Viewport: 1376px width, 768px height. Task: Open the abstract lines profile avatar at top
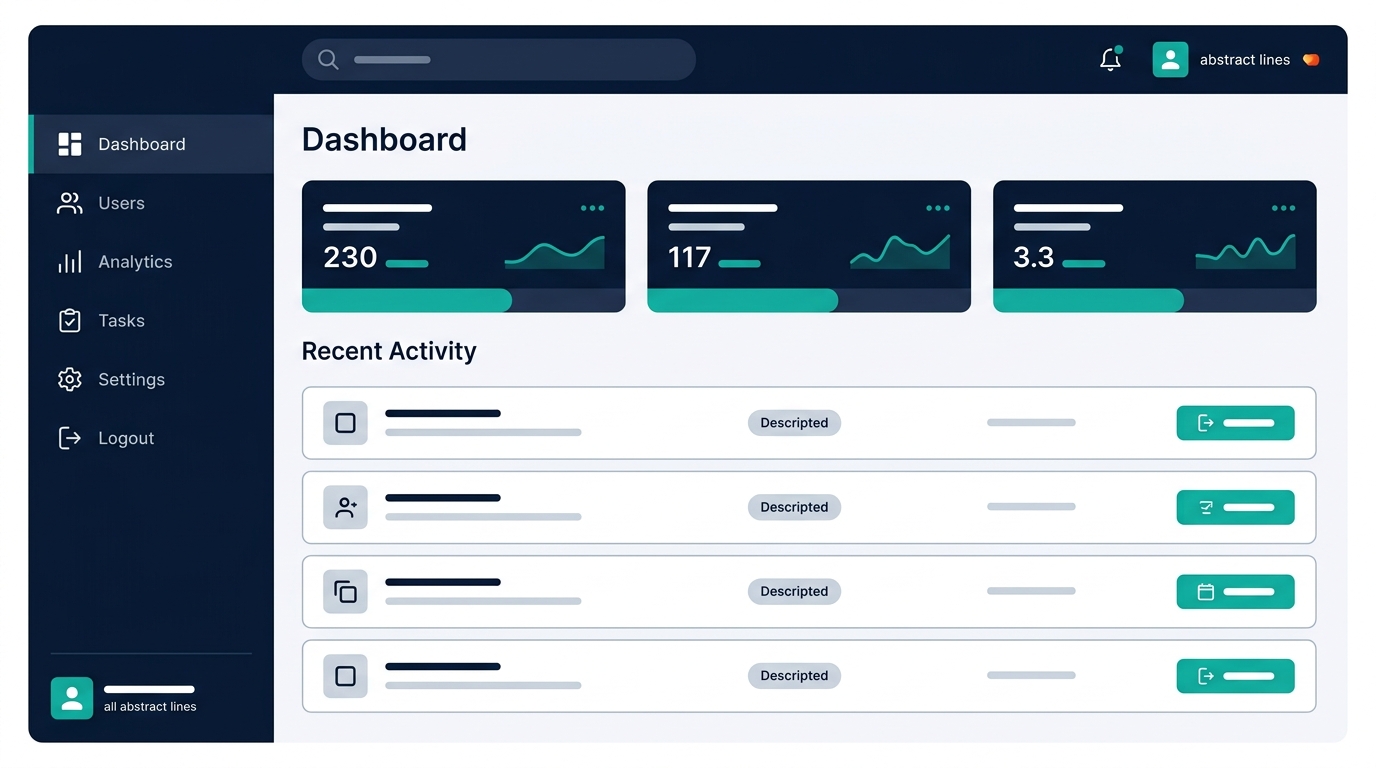[x=1170, y=59]
